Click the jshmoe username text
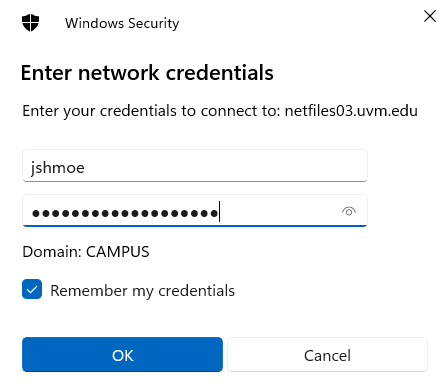Viewport: 445px width, 391px height. (57, 167)
